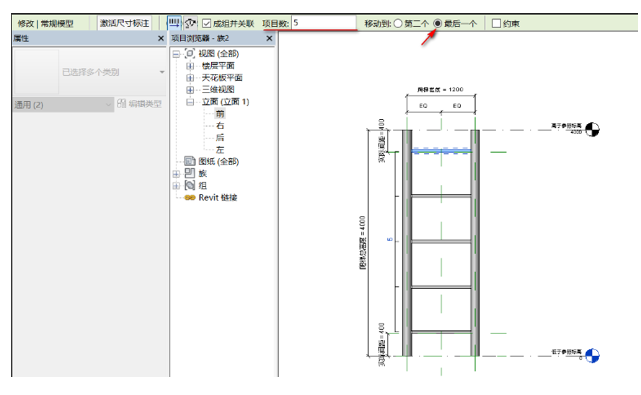This screenshot has height=395, width=641.
Task: Select the 最后一个 radio button
Action: pos(437,23)
